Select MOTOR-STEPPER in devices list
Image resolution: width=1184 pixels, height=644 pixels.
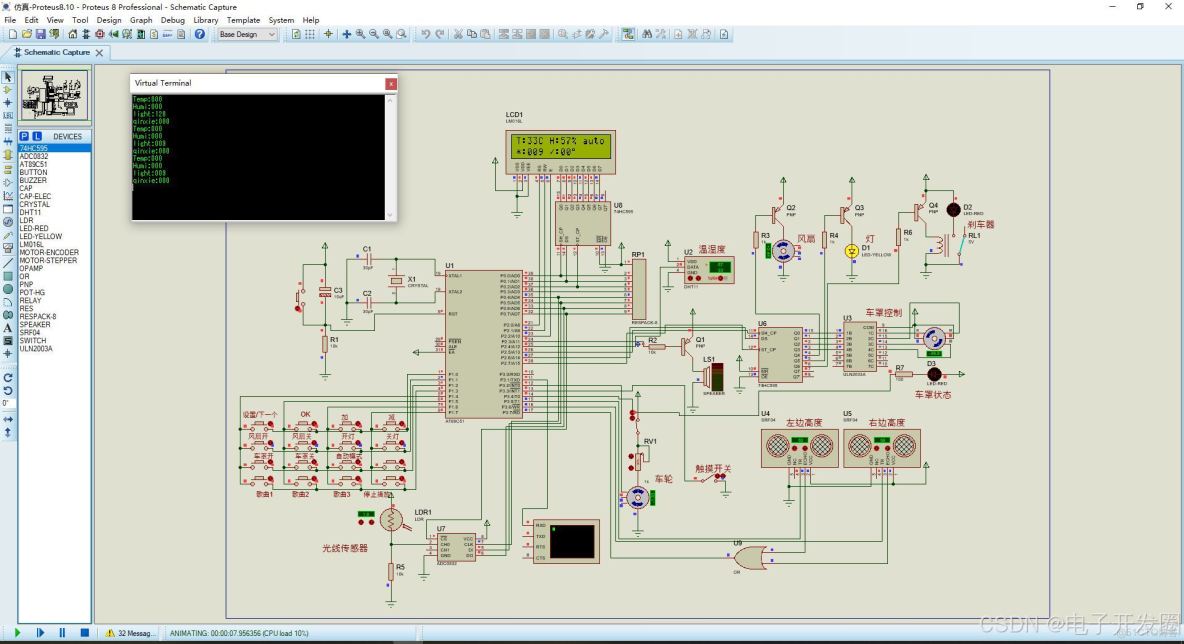point(48,260)
